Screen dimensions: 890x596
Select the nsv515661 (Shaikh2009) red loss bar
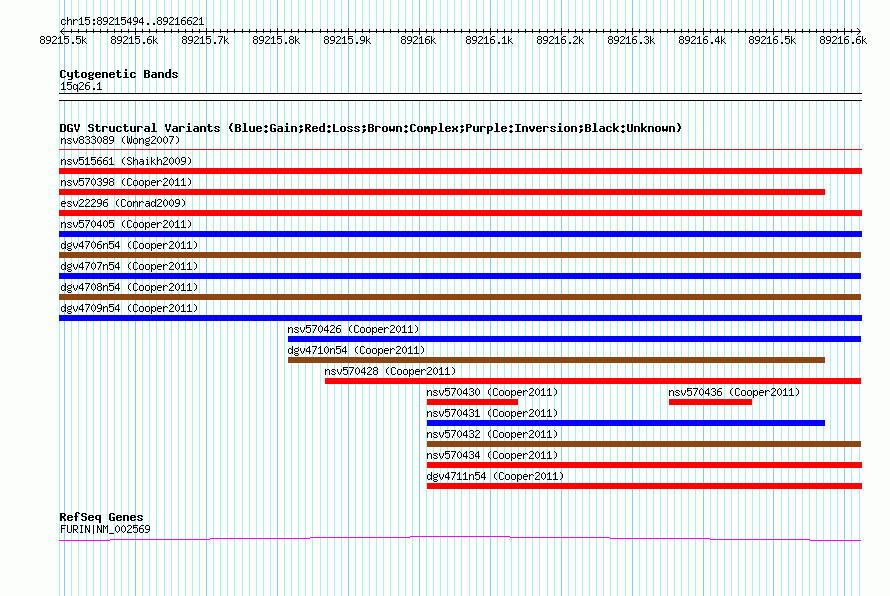click(460, 171)
